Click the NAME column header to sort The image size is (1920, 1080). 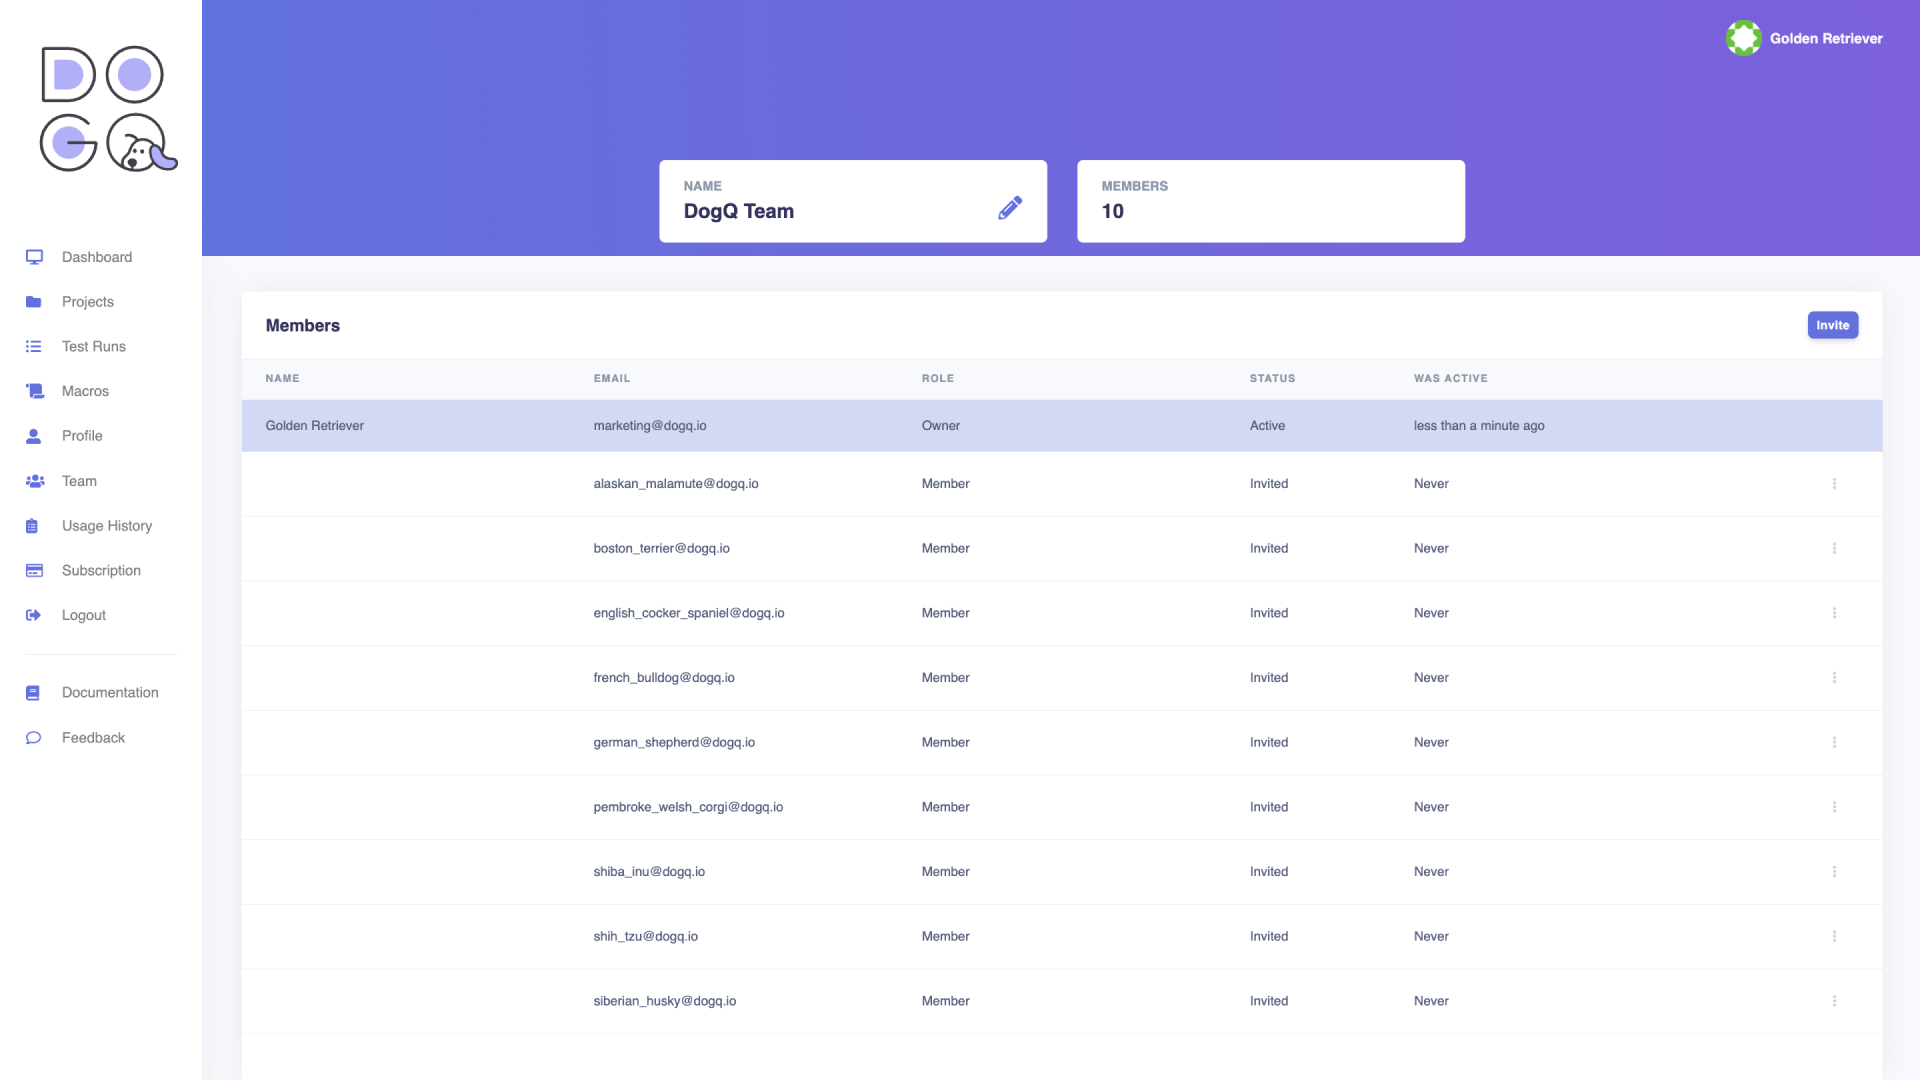(x=282, y=378)
